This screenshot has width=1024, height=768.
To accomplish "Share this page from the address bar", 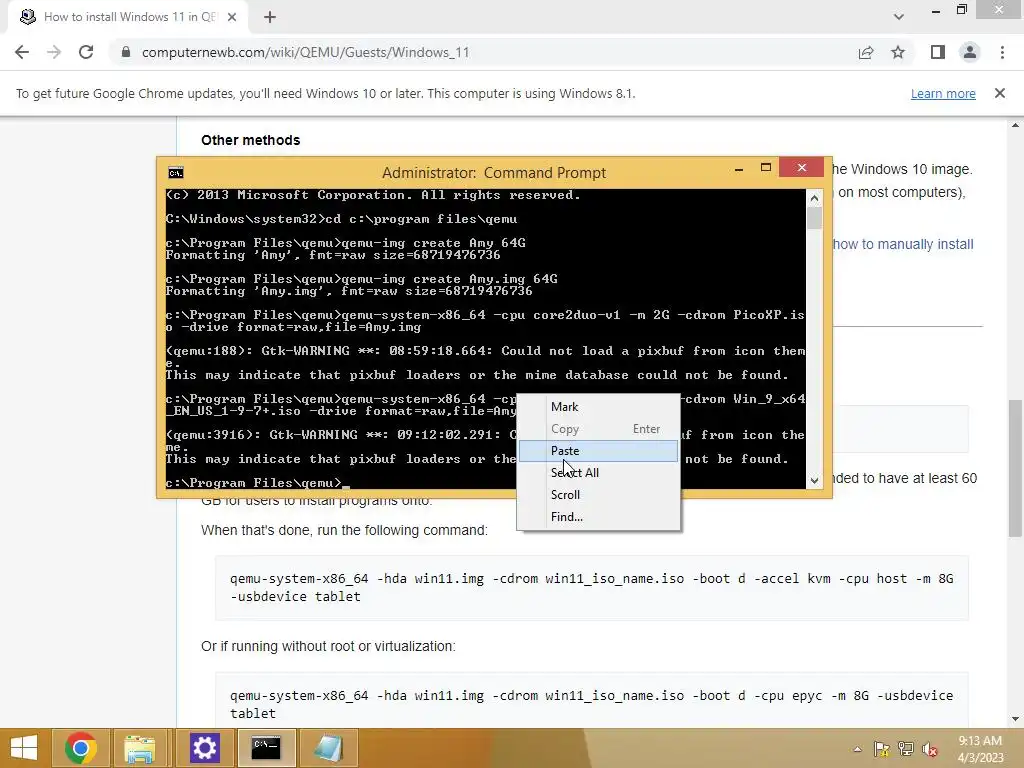I will click(866, 52).
